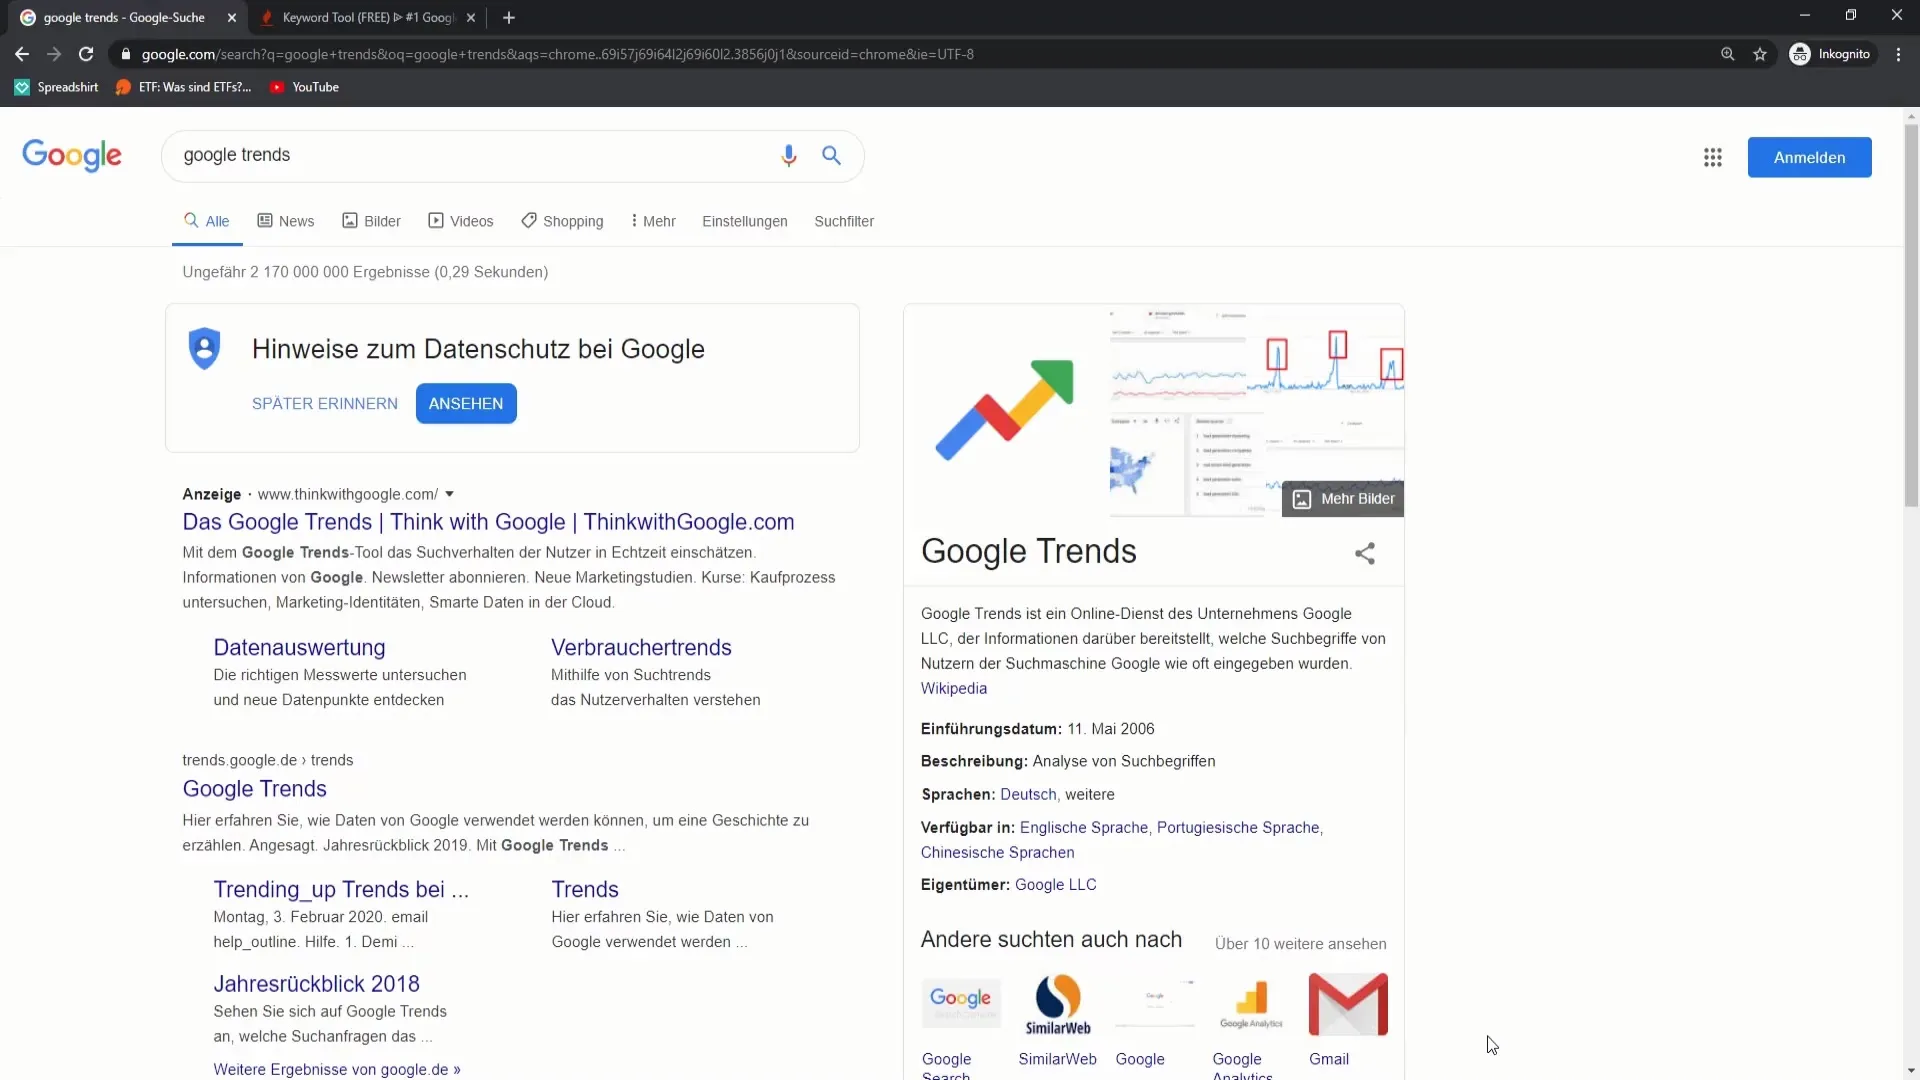Expand the Mehr search options menu
This screenshot has width=1920, height=1080.
coord(653,221)
